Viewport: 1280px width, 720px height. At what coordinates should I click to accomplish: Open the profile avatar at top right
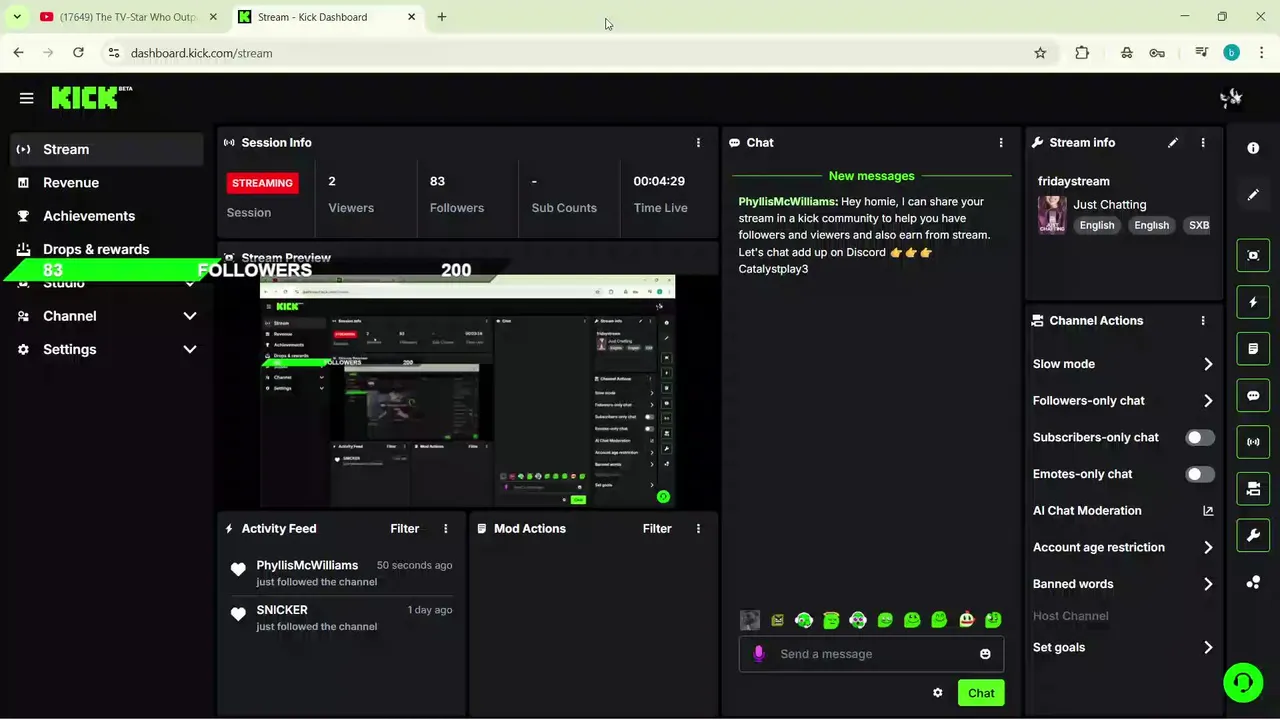point(1231,98)
